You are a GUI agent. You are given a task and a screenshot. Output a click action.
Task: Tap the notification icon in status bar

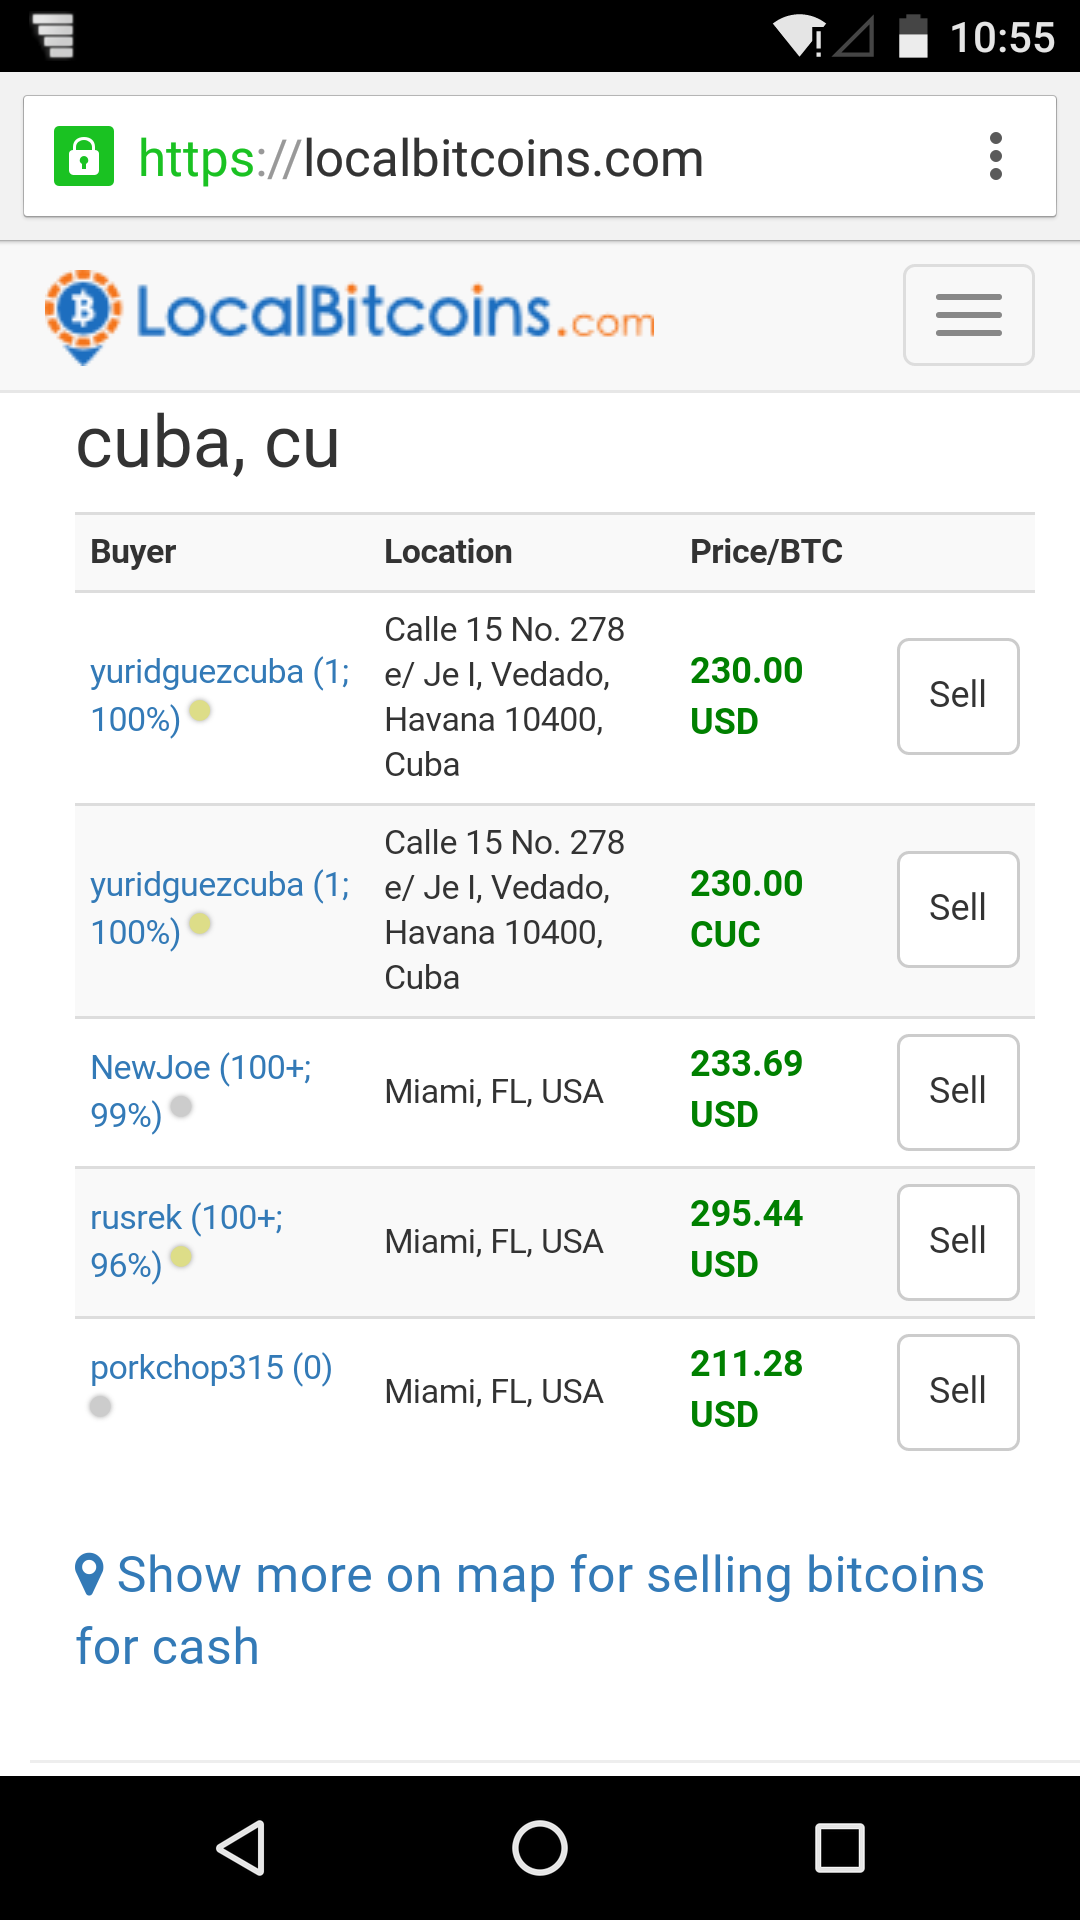(54, 36)
